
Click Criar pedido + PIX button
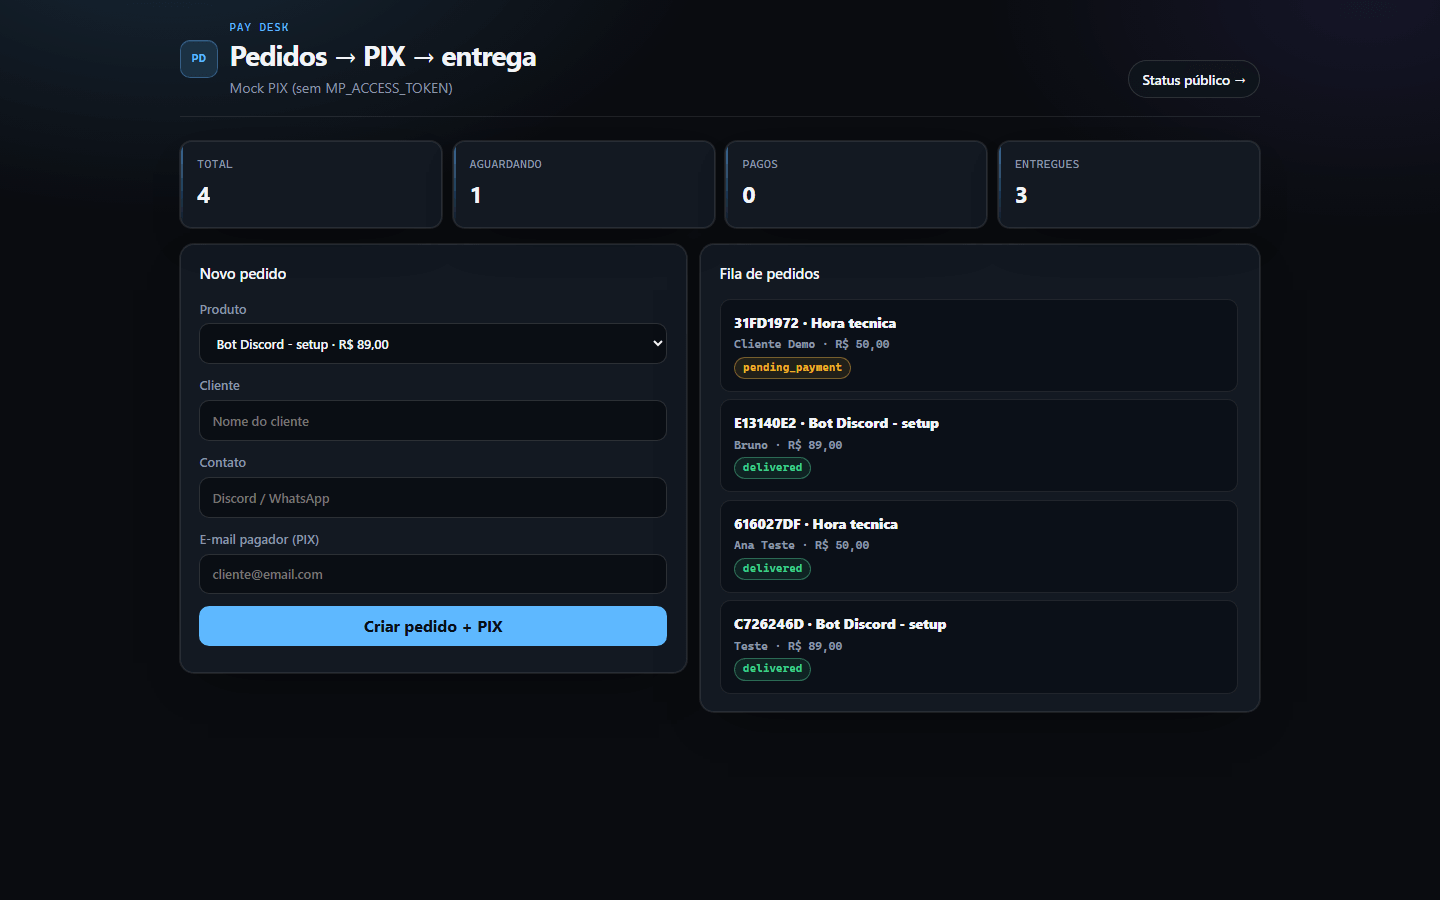click(433, 626)
